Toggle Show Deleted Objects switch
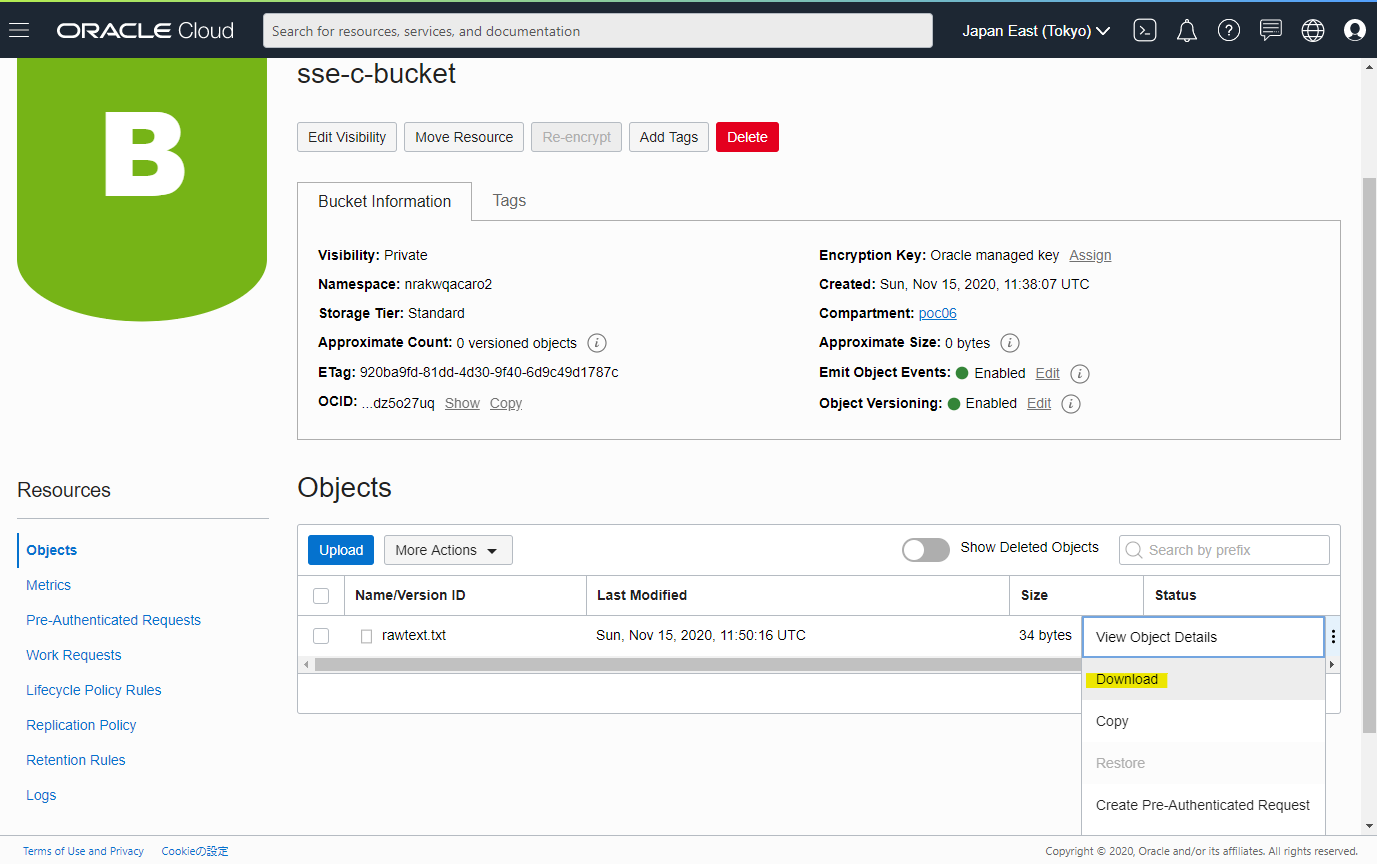This screenshot has height=864, width=1377. tap(926, 549)
